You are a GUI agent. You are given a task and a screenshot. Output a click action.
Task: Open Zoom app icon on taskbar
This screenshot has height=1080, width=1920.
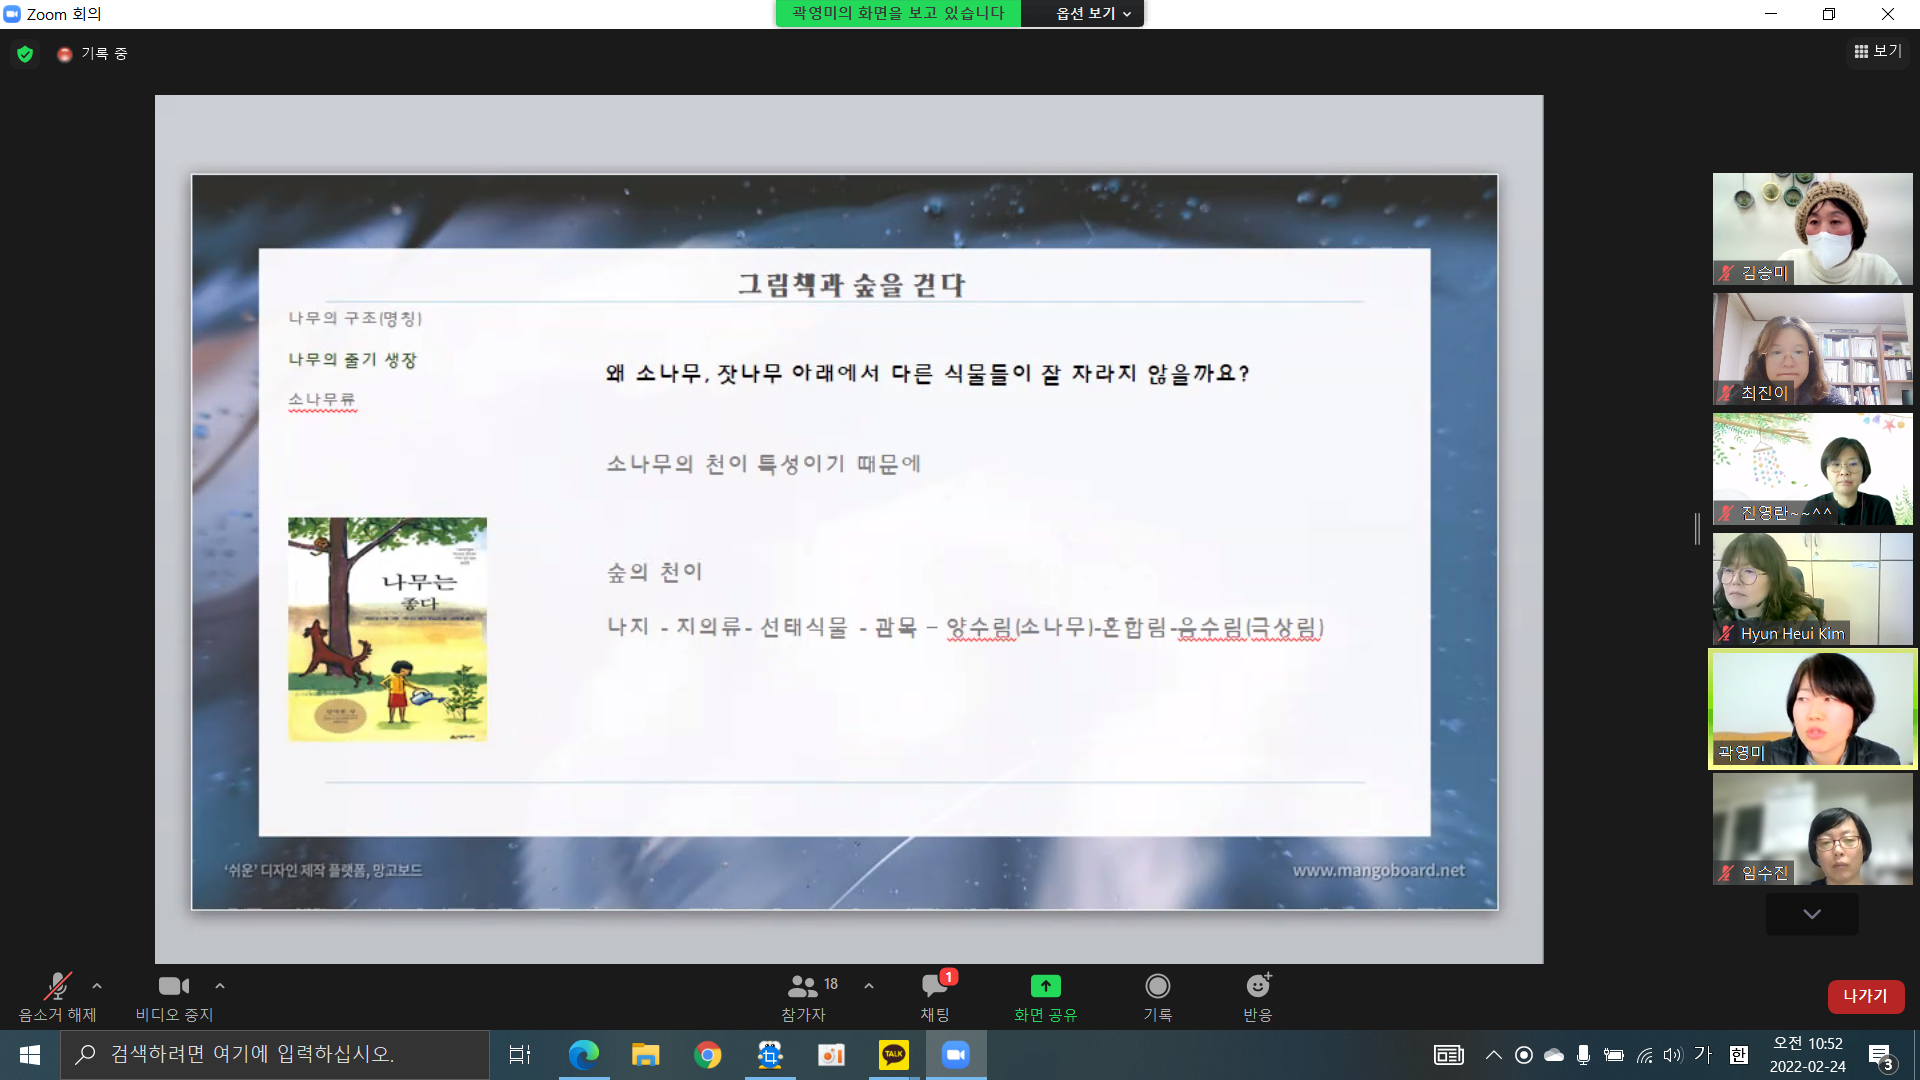(x=955, y=1055)
